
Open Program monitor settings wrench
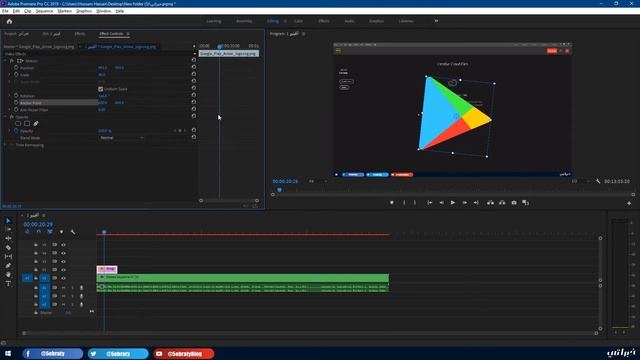(x=598, y=181)
